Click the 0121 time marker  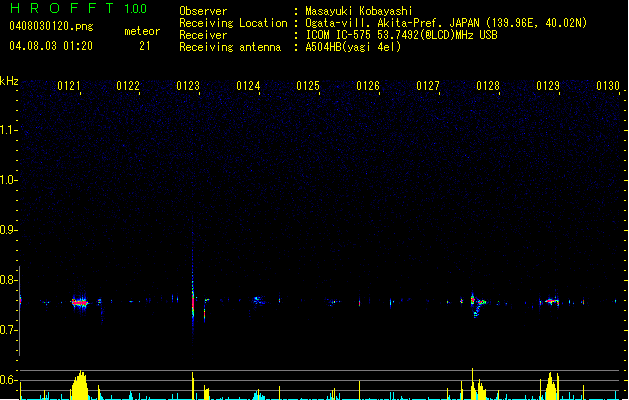pyautogui.click(x=69, y=86)
